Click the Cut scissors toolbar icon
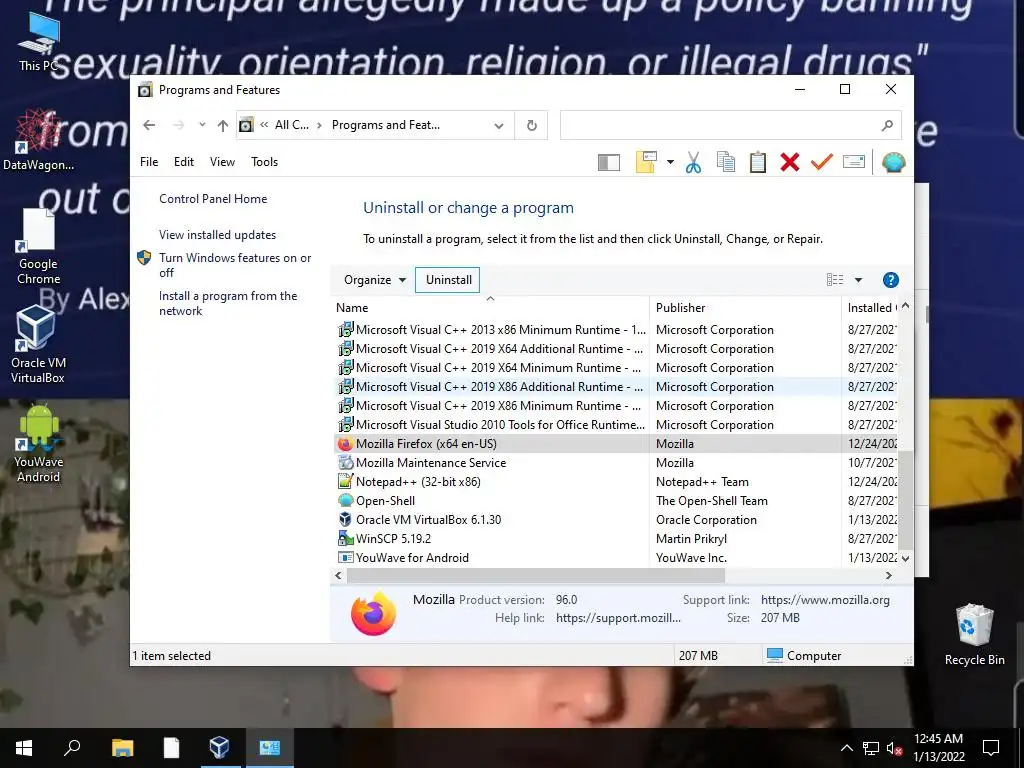Viewport: 1024px width, 768px height. (694, 162)
